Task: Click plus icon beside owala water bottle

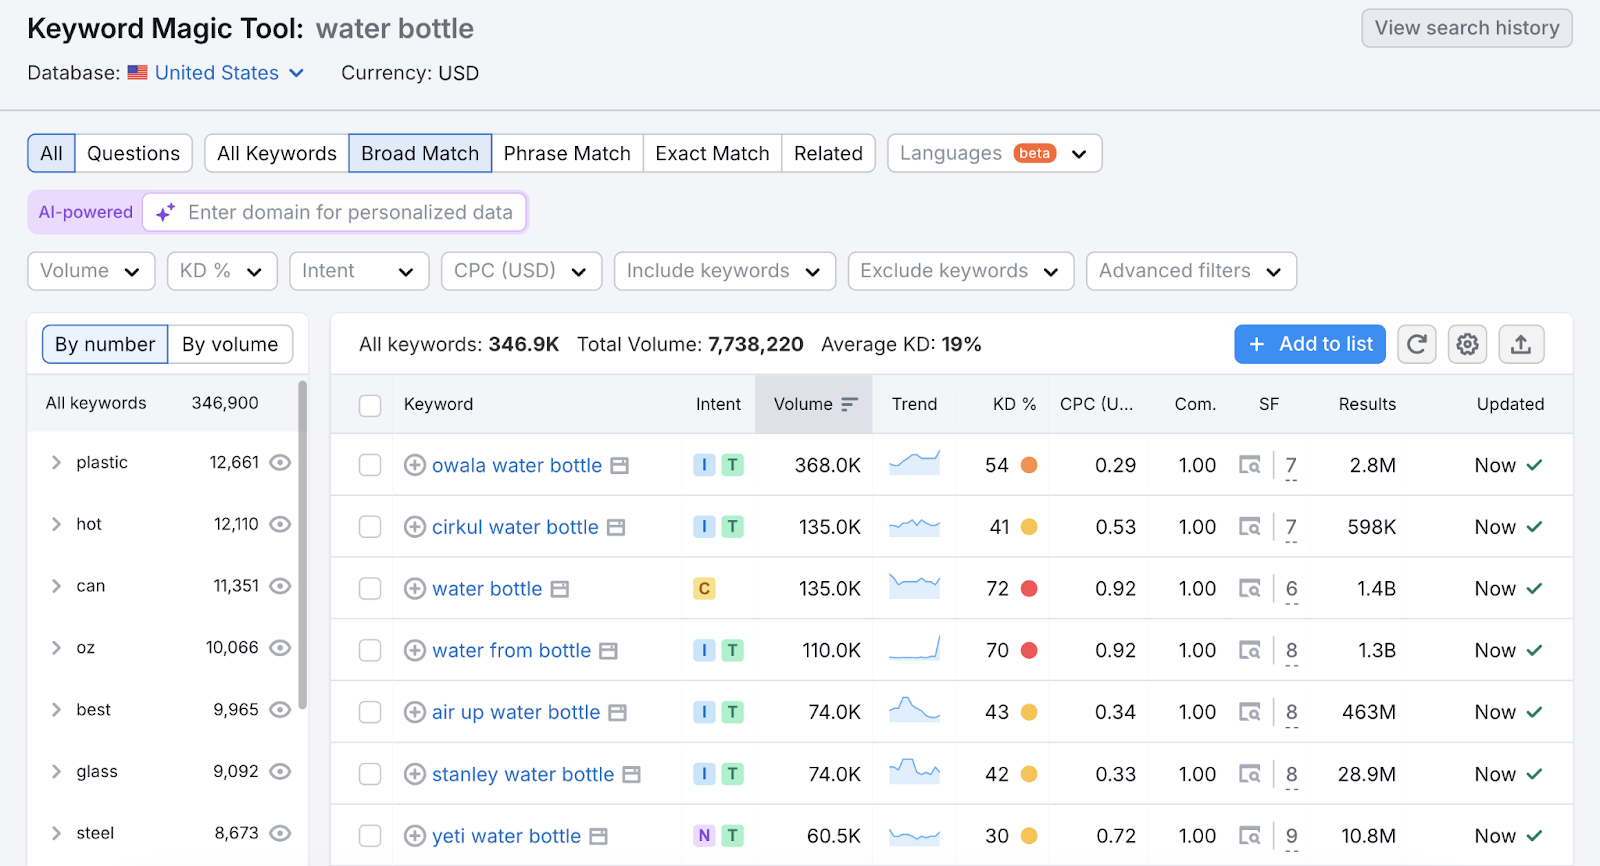Action: 415,465
